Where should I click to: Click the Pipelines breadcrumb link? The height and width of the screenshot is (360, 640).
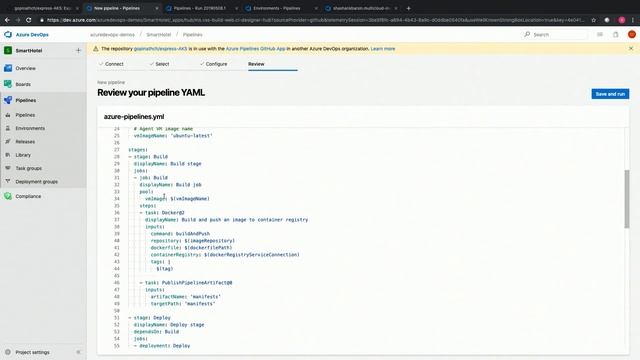point(192,35)
